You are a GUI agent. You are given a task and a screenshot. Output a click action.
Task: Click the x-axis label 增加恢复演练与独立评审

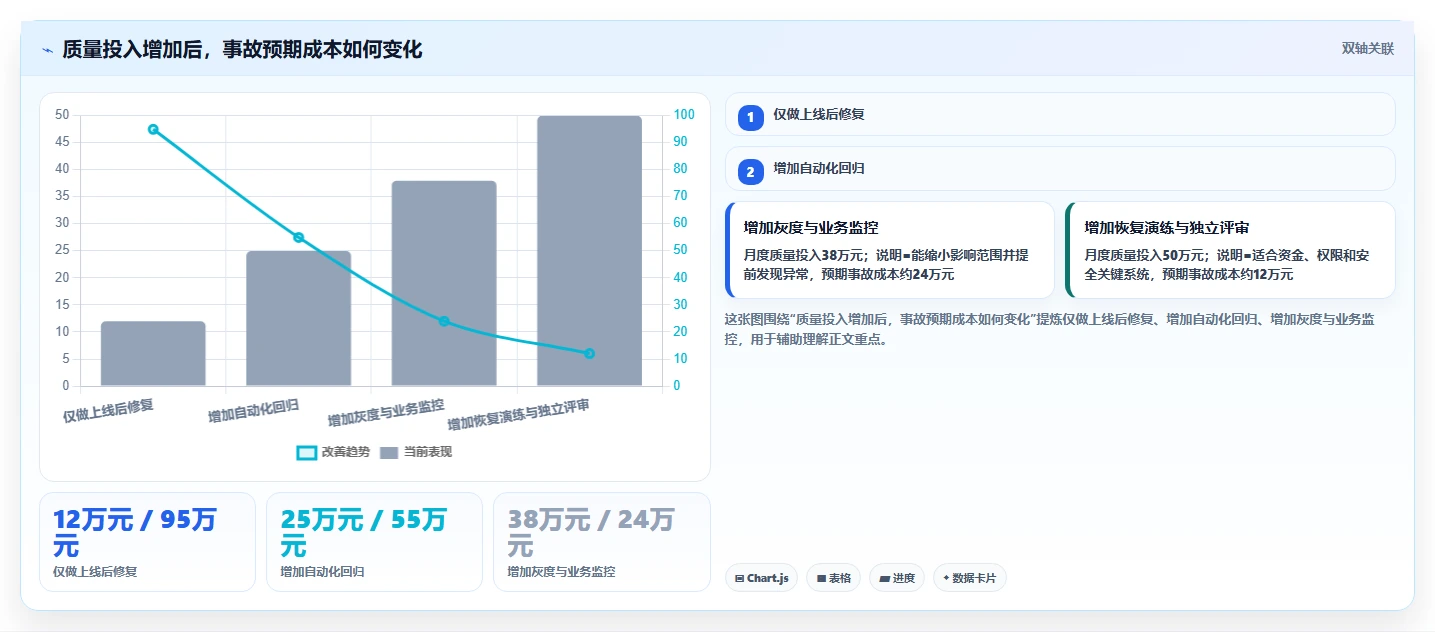(518, 414)
